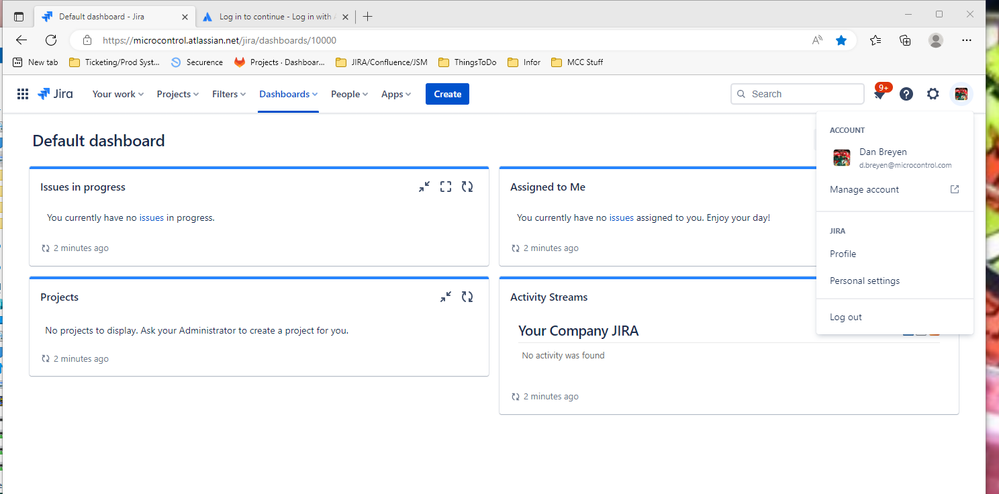Open the Jira settings gear icon
This screenshot has width=999, height=494.
[933, 94]
